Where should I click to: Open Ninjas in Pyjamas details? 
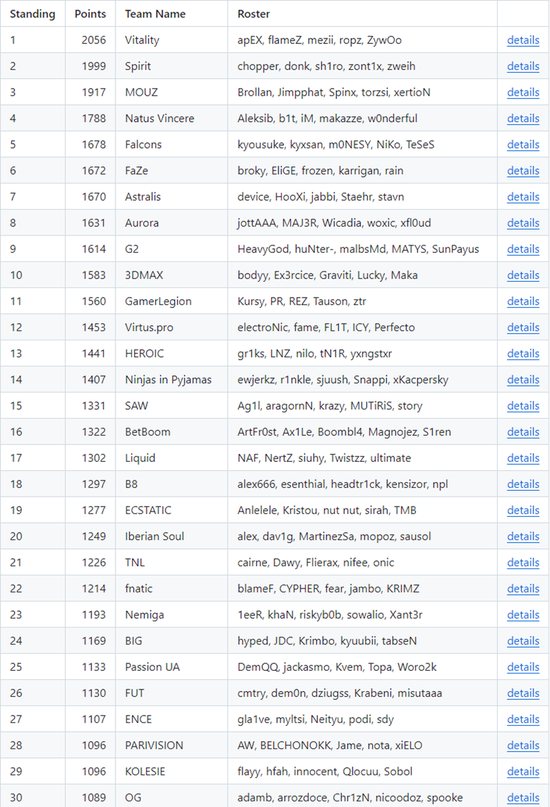[523, 380]
